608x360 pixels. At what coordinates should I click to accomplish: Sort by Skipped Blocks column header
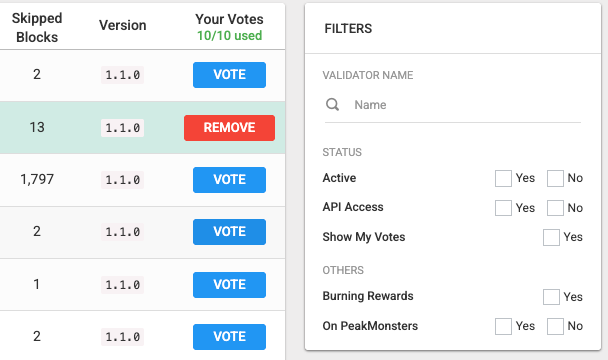click(x=37, y=28)
